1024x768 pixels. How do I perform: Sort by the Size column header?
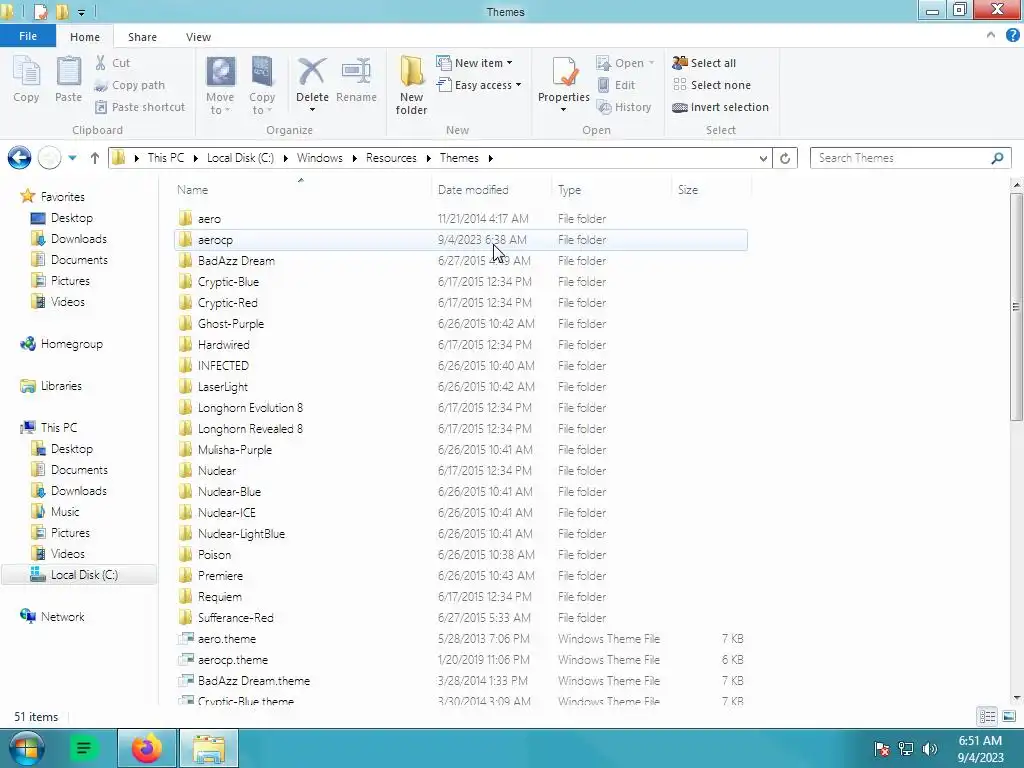(711, 189)
